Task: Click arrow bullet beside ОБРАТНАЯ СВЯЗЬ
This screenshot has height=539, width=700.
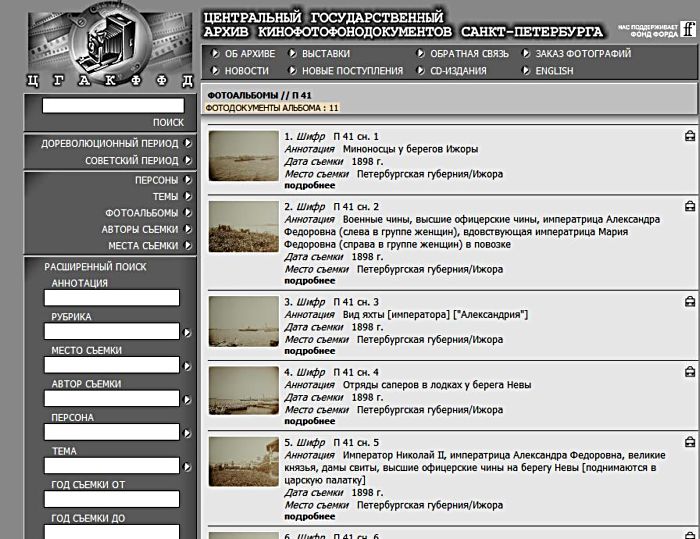Action: point(420,54)
